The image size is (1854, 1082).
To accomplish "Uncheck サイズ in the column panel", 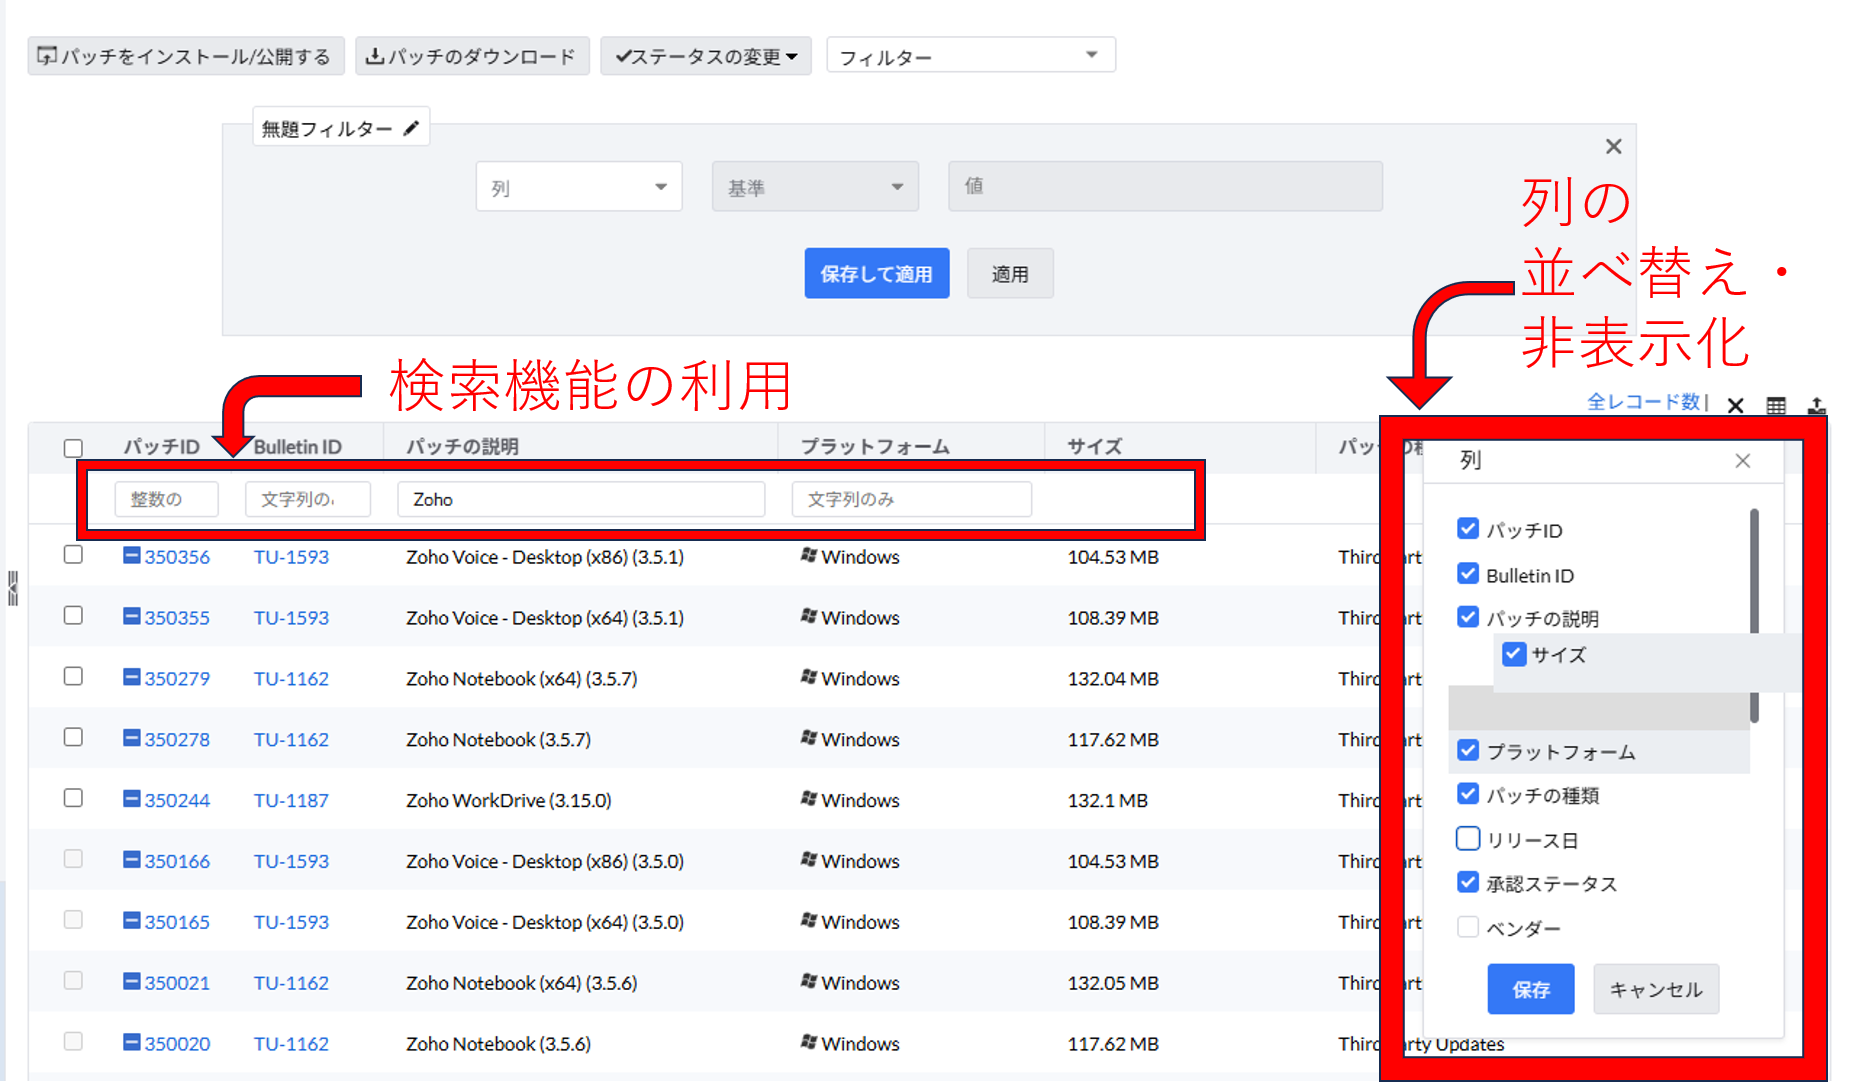I will click(x=1514, y=654).
